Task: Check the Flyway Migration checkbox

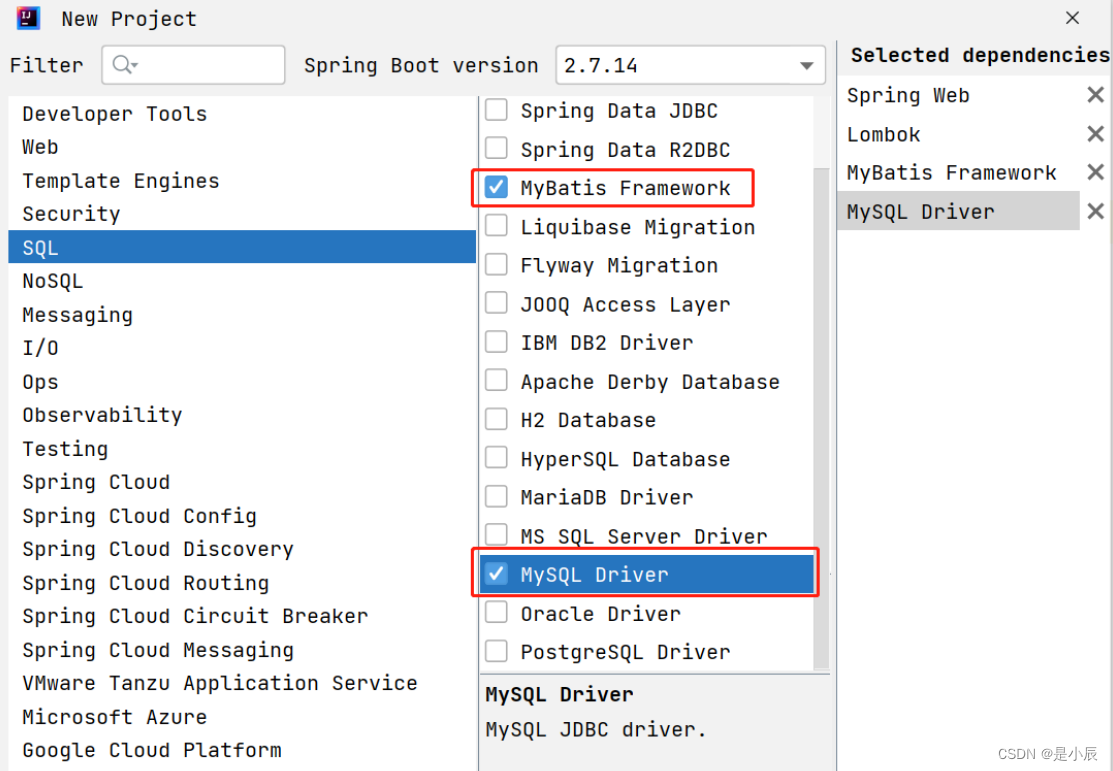Action: pyautogui.click(x=496, y=264)
